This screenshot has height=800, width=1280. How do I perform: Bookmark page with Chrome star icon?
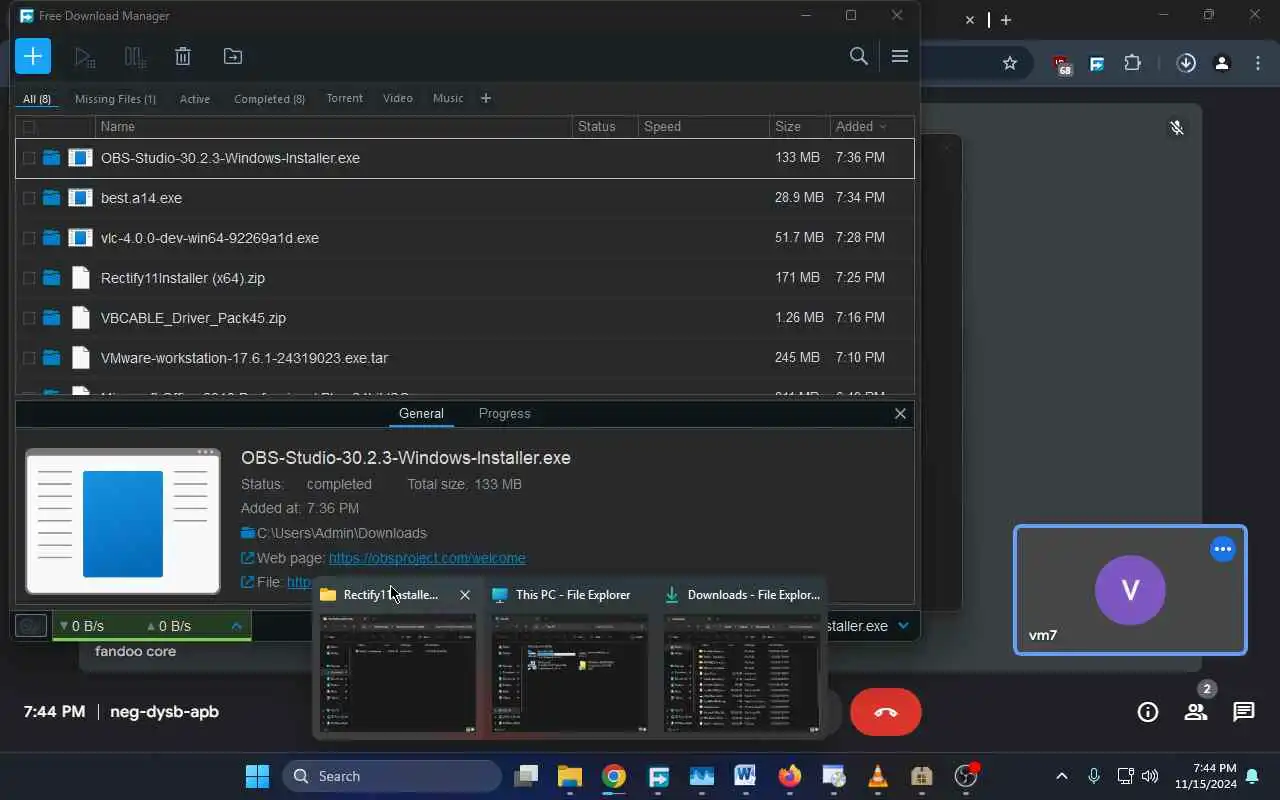coord(1010,63)
